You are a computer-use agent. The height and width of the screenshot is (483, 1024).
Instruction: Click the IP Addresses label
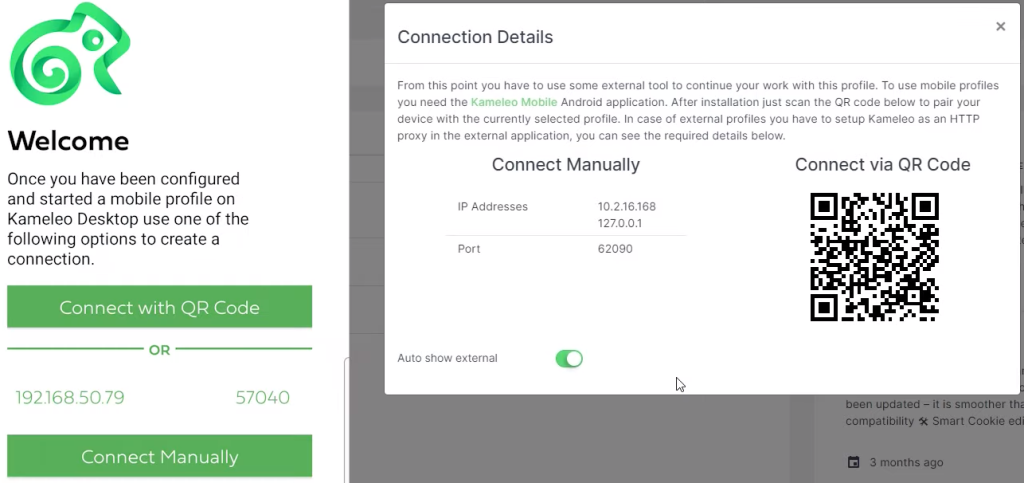(492, 206)
